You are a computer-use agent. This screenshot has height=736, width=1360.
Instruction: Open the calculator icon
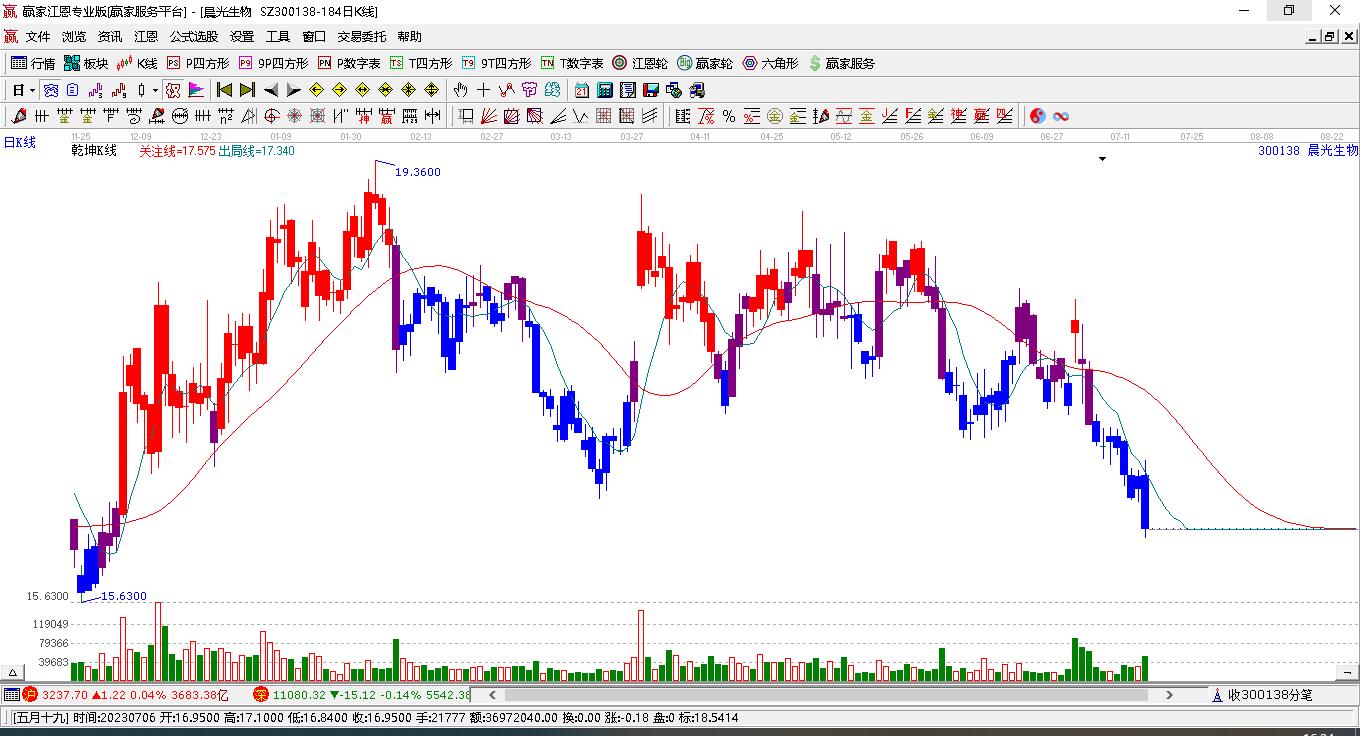pos(604,90)
